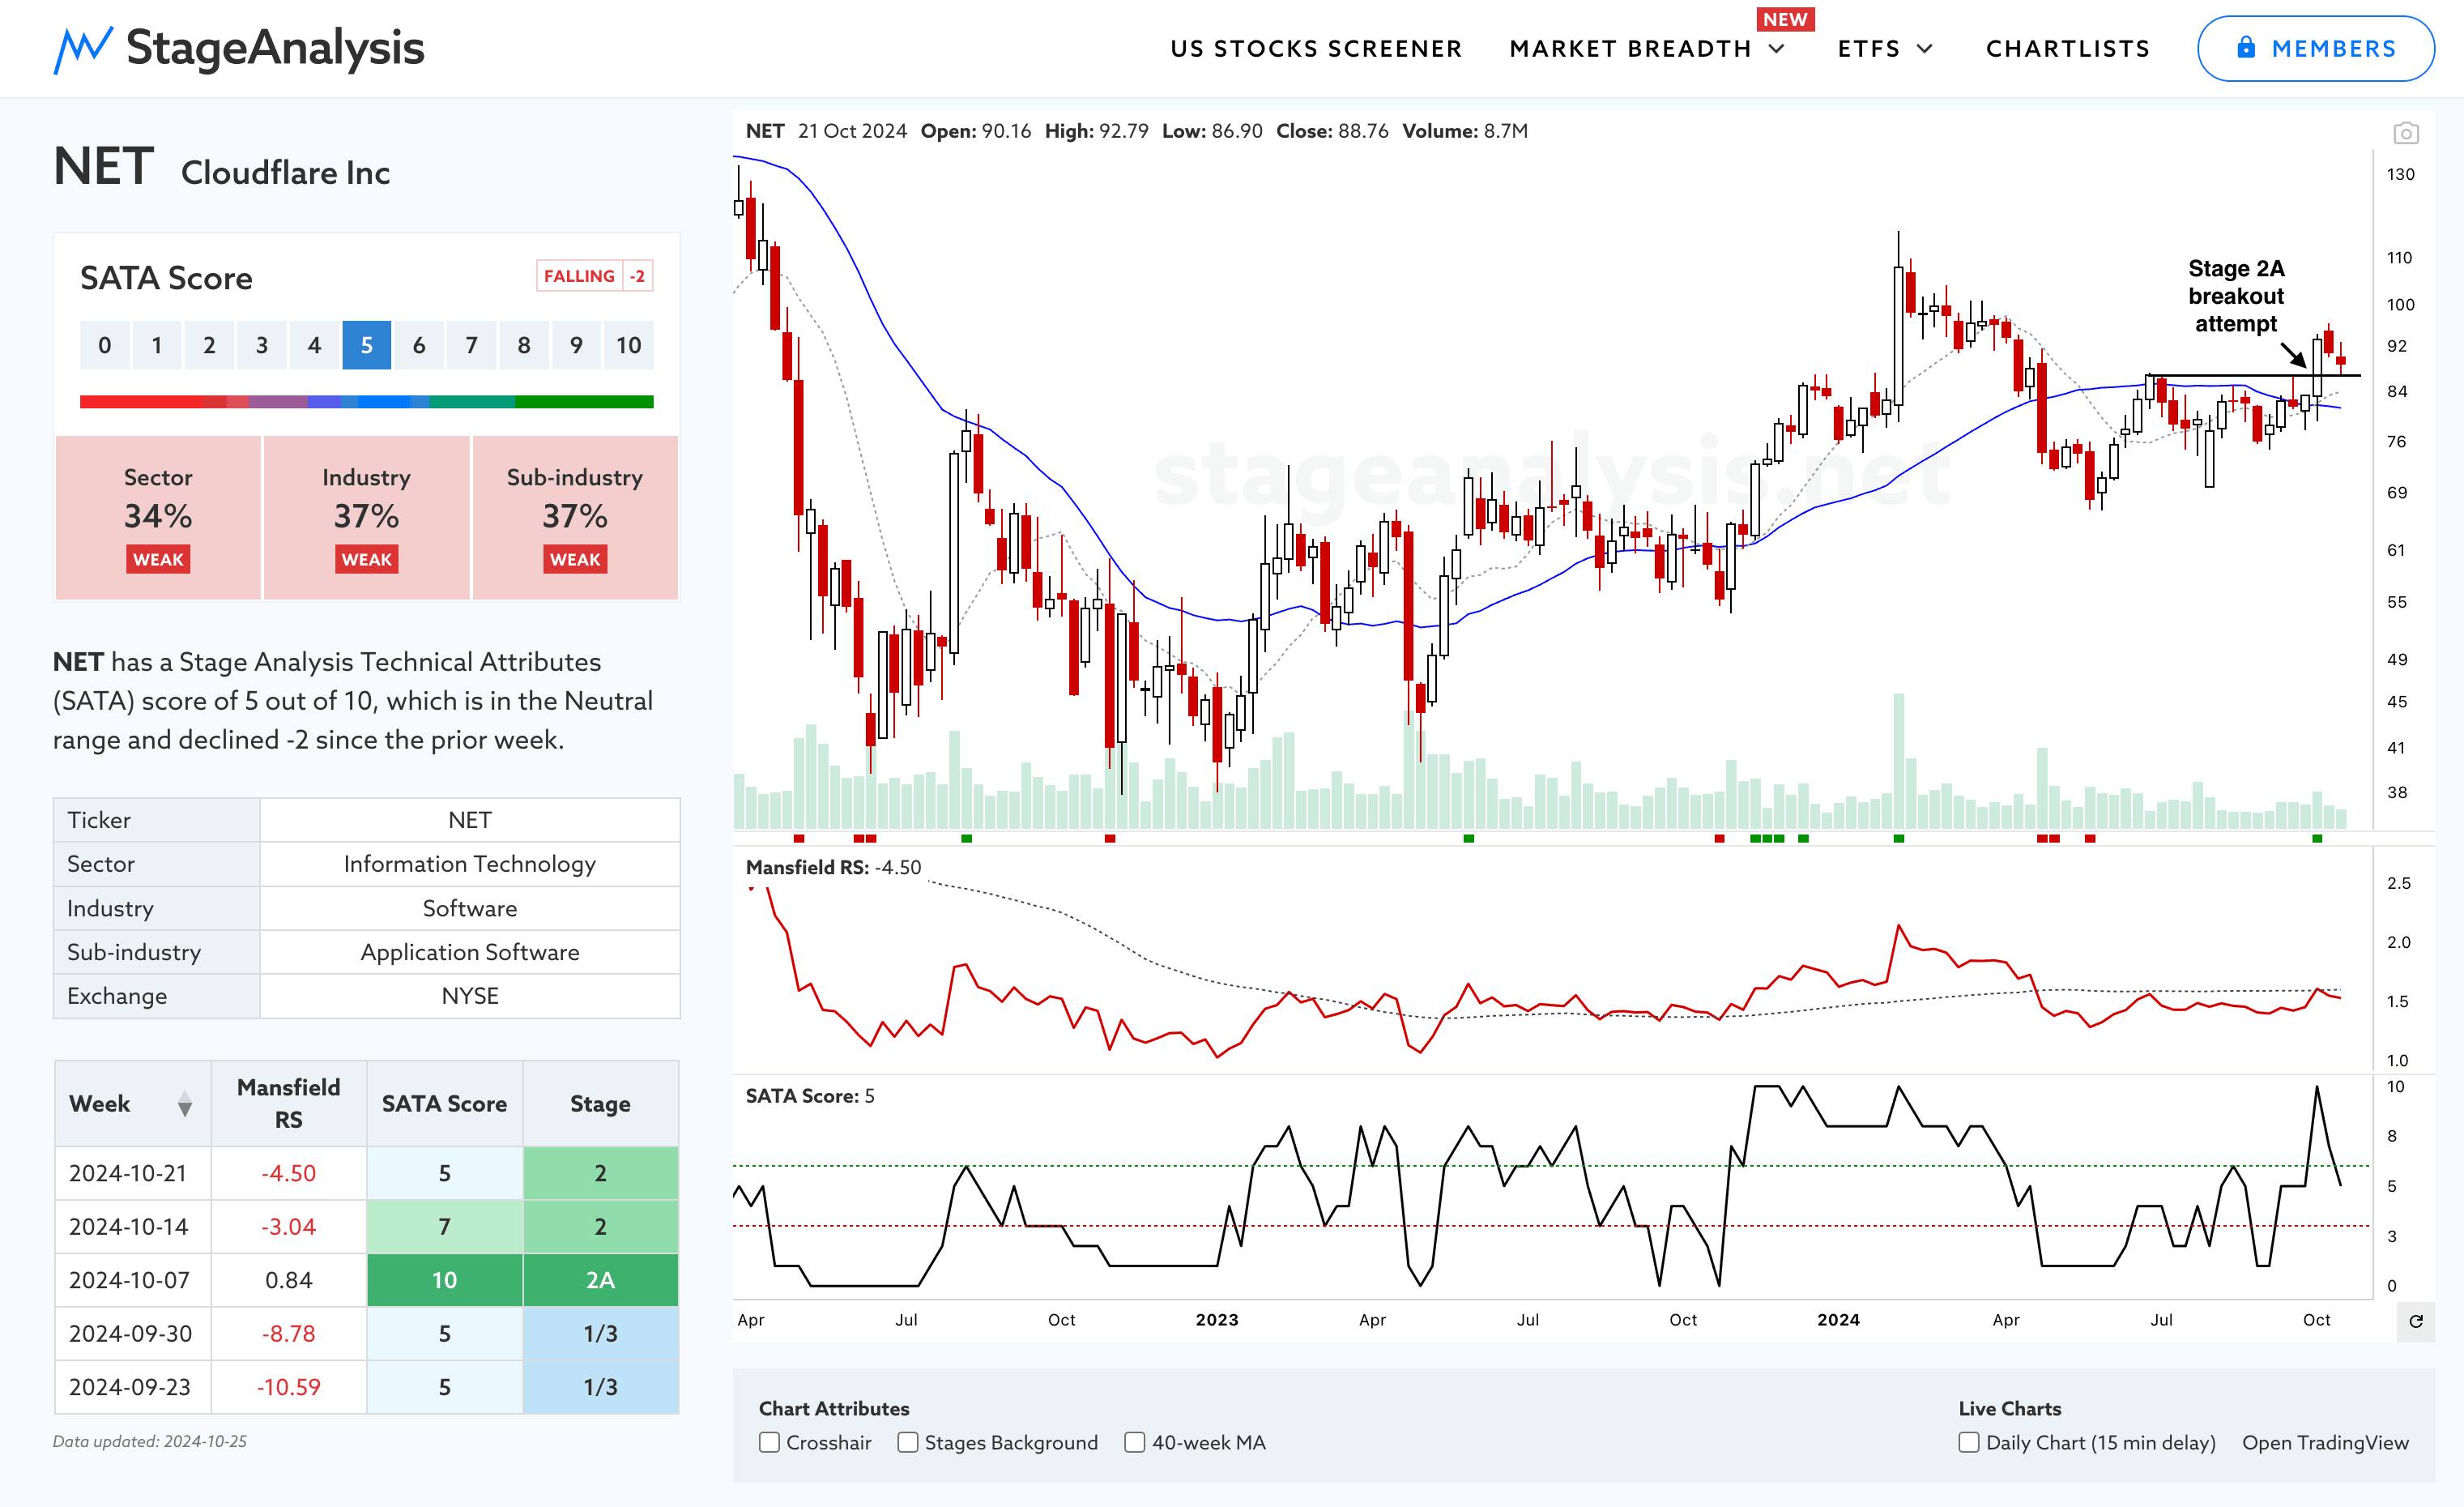Take chart snapshot with camera icon
This screenshot has width=2464, height=1507.
[x=2406, y=133]
